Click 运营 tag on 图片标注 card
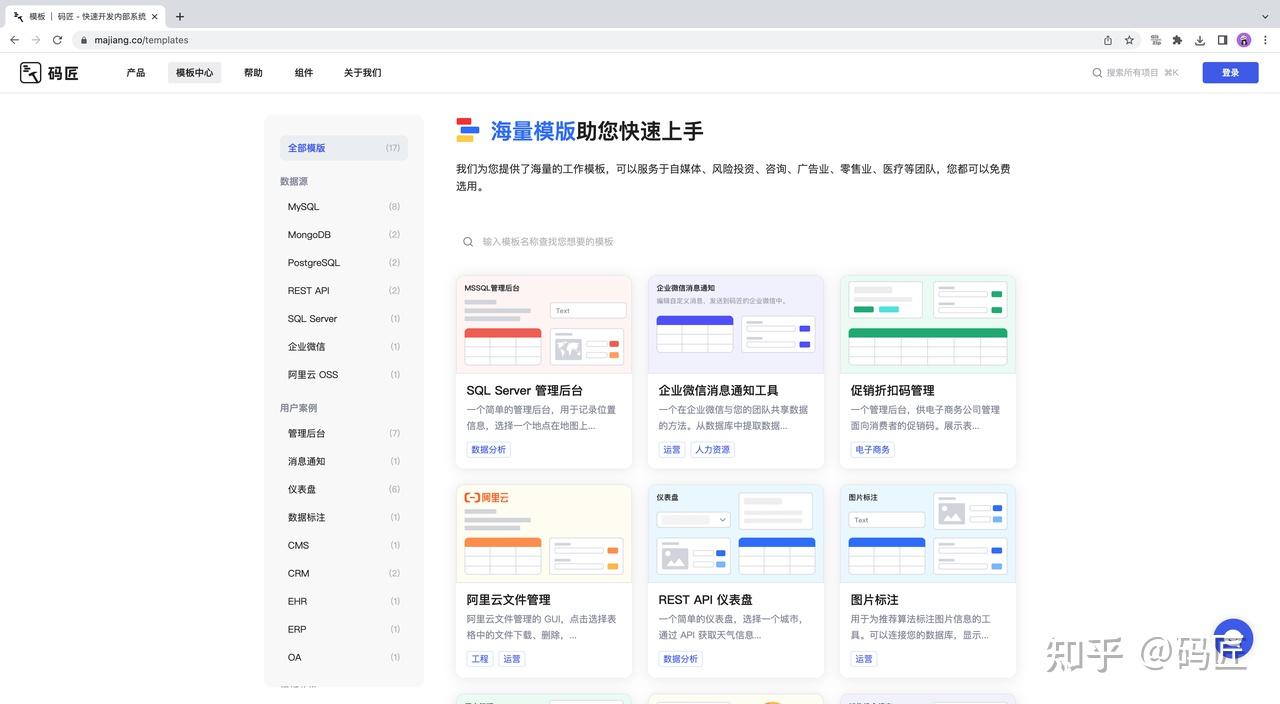This screenshot has width=1280, height=704. 864,659
